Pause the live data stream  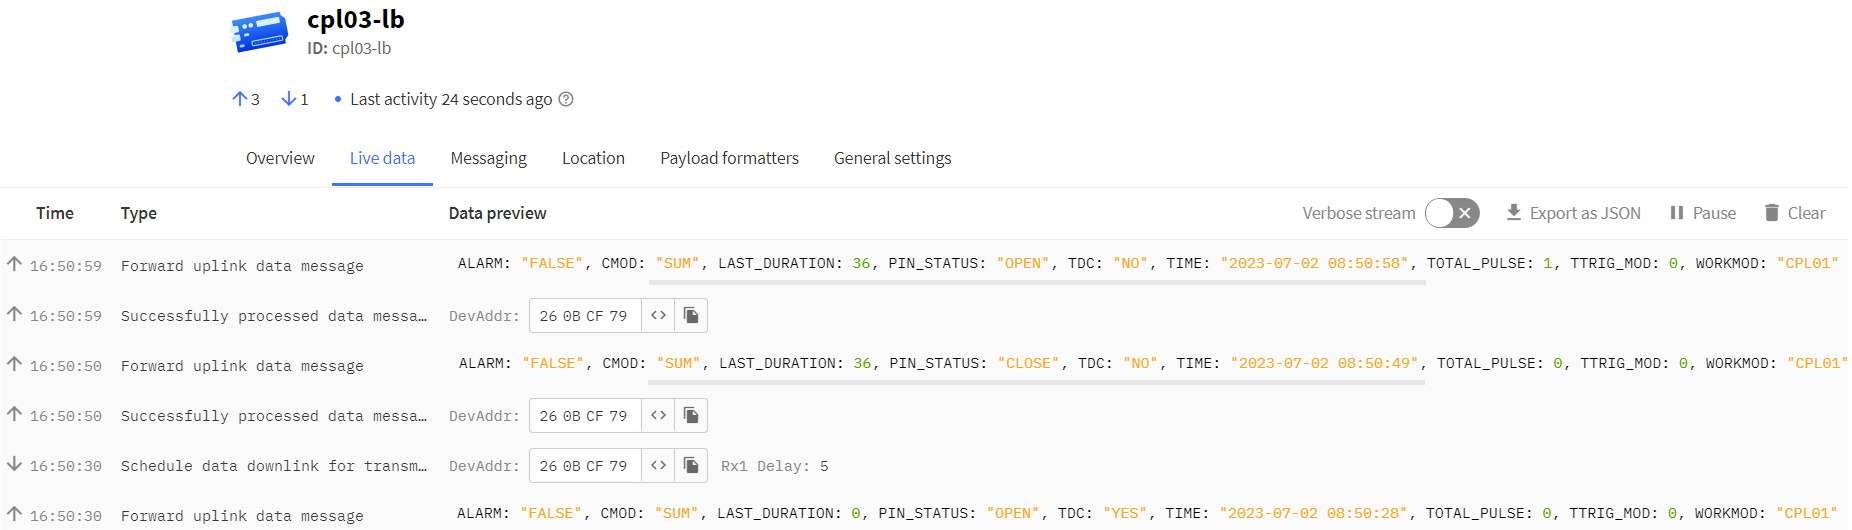point(1703,213)
